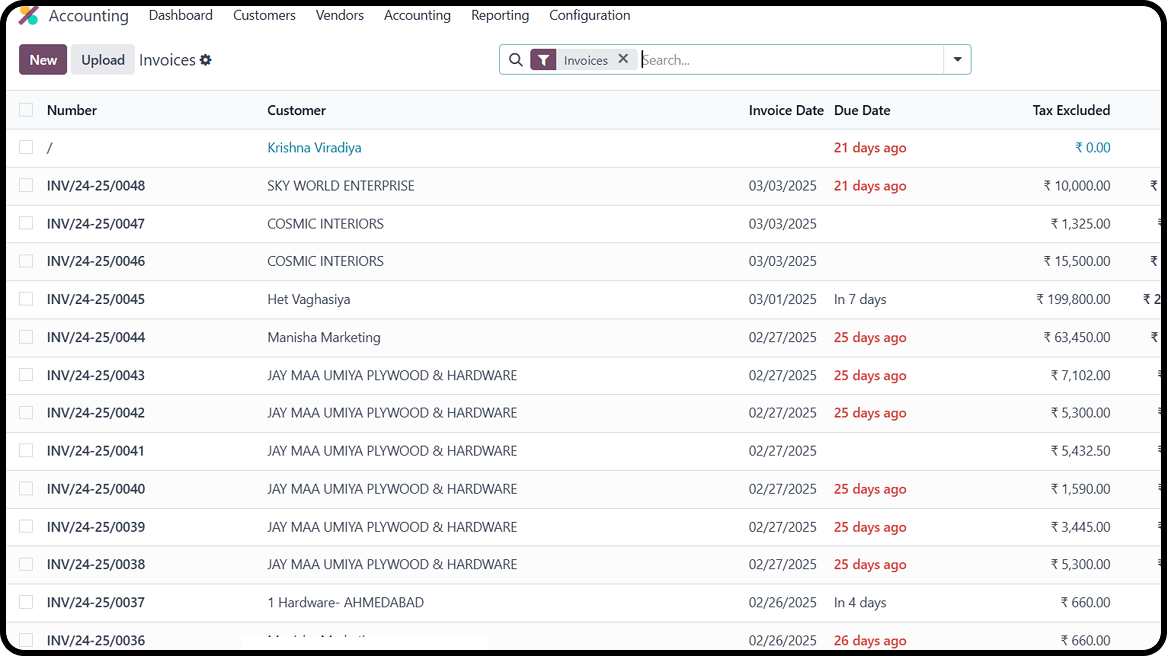Open the Accounting menu item
This screenshot has height=656, width=1167.
click(417, 15)
